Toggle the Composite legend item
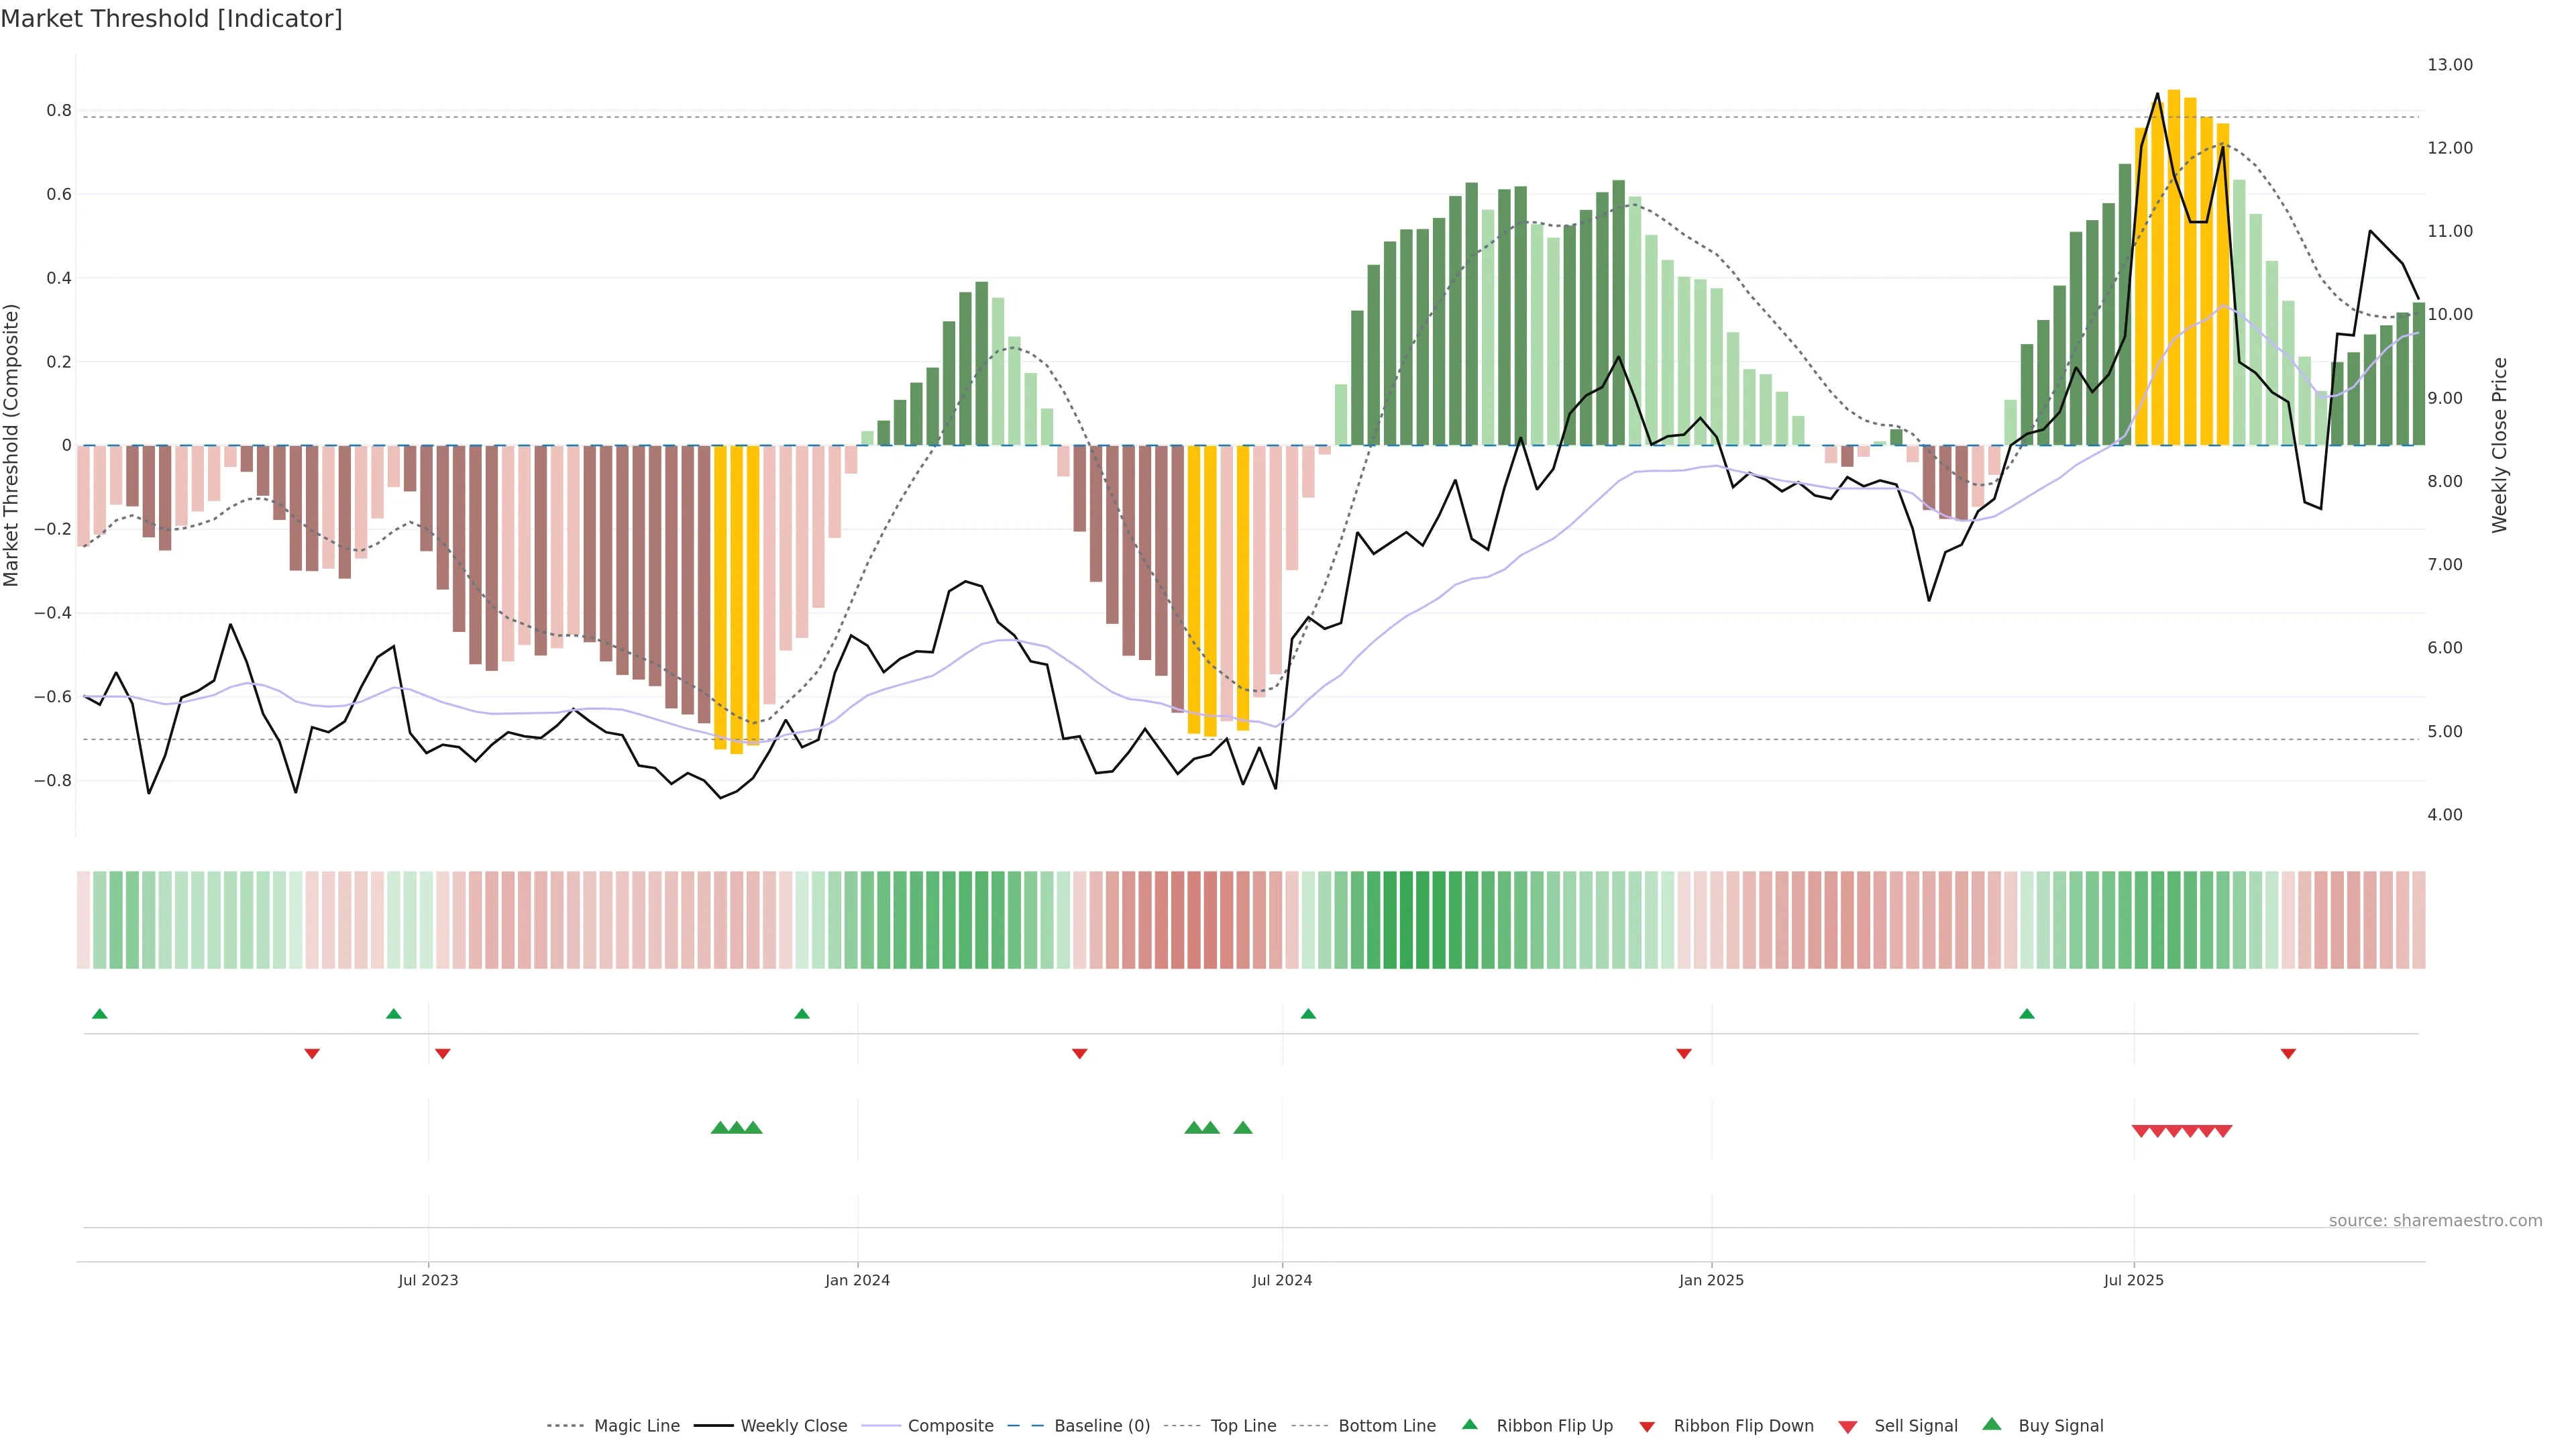Image resolution: width=2576 pixels, height=1449 pixels. click(950, 1426)
